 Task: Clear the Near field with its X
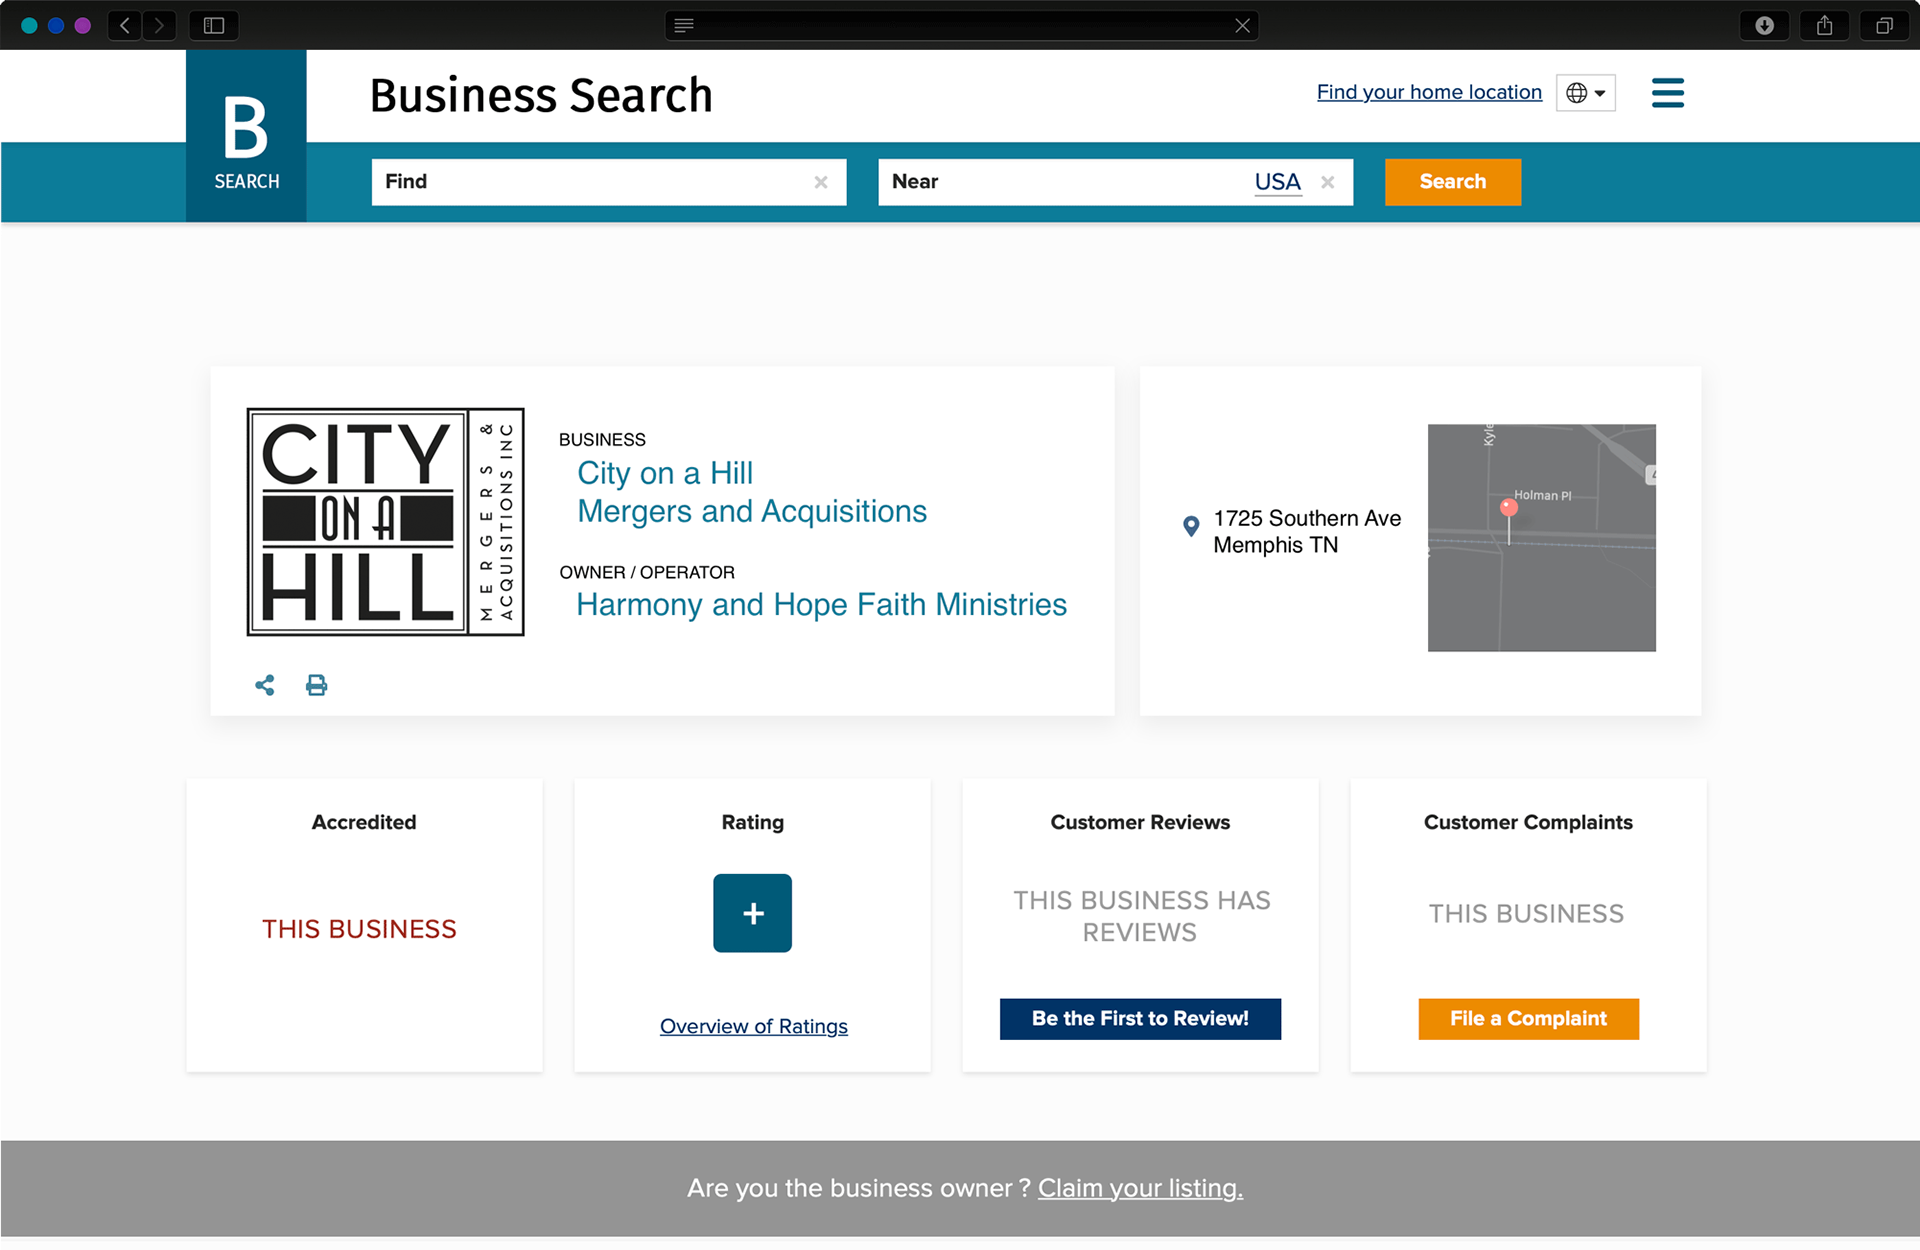pos(1328,182)
